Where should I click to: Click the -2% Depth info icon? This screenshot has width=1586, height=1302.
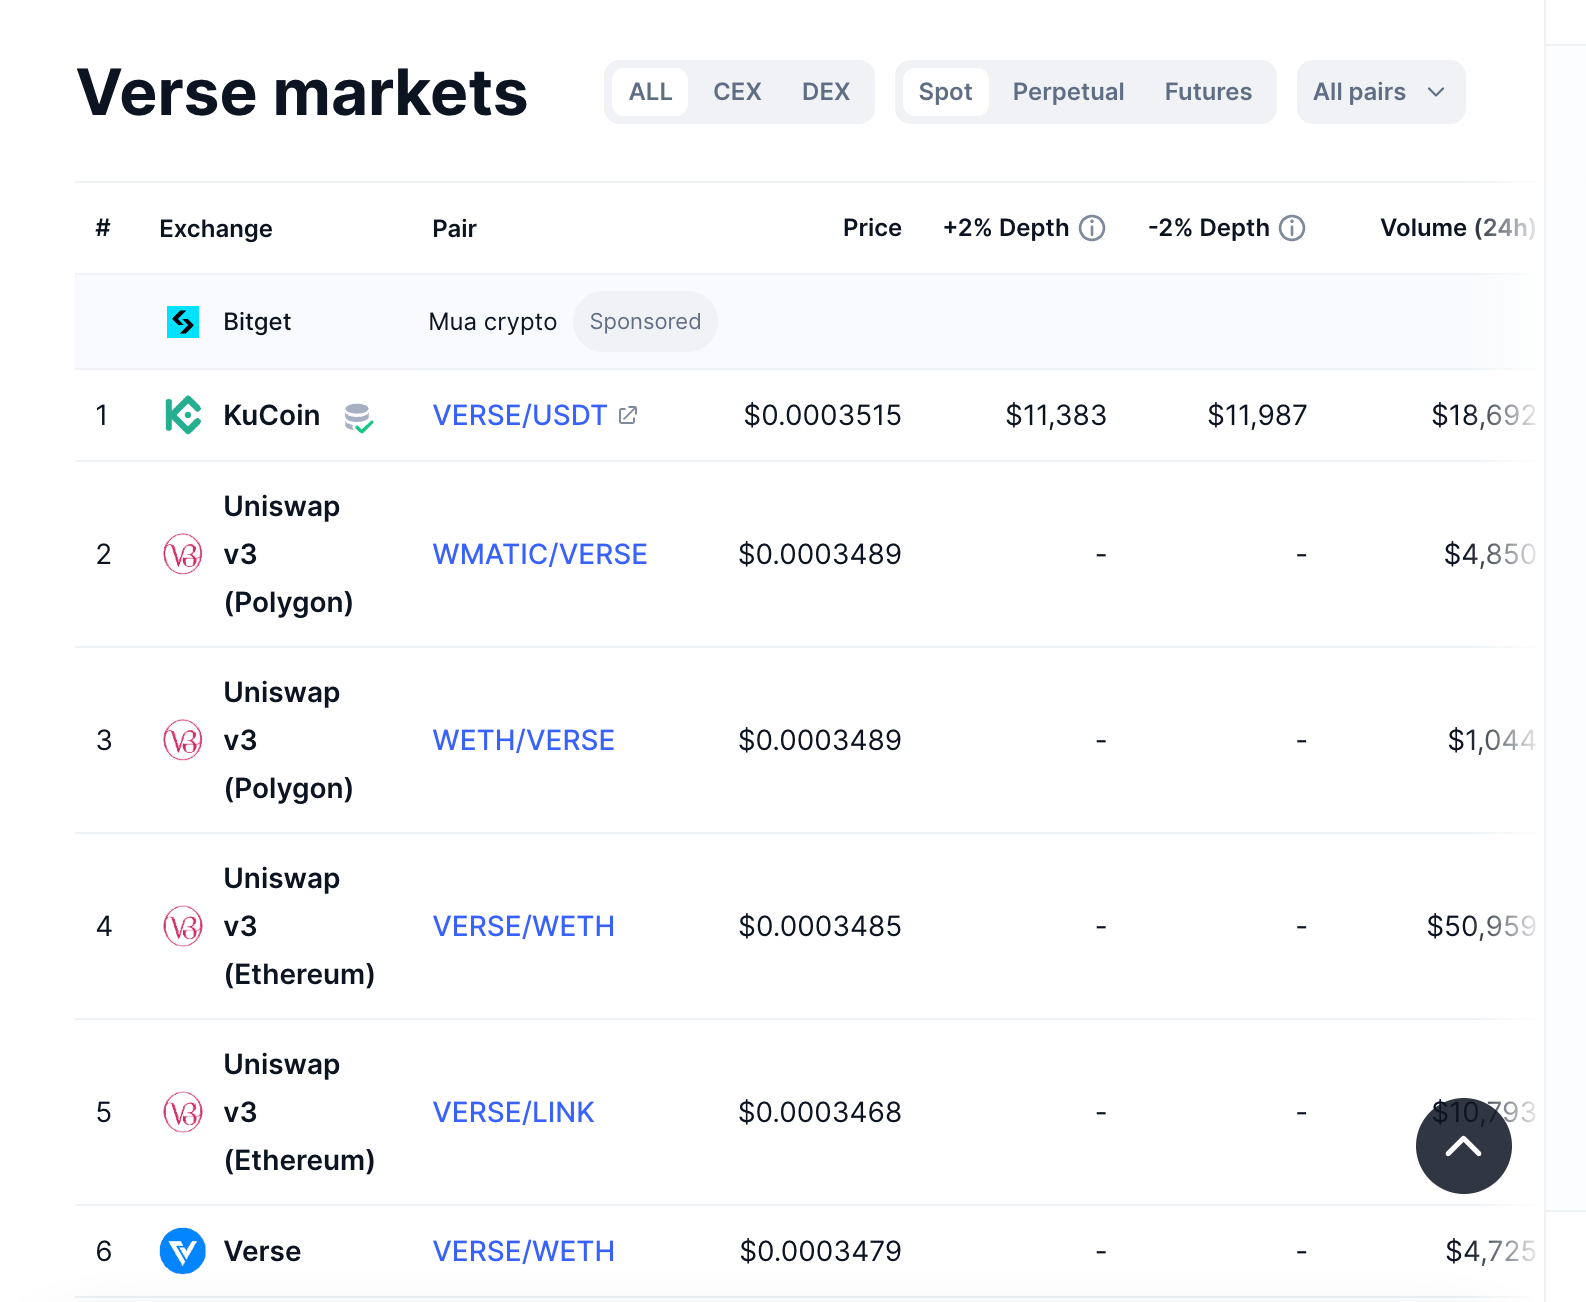click(x=1293, y=228)
